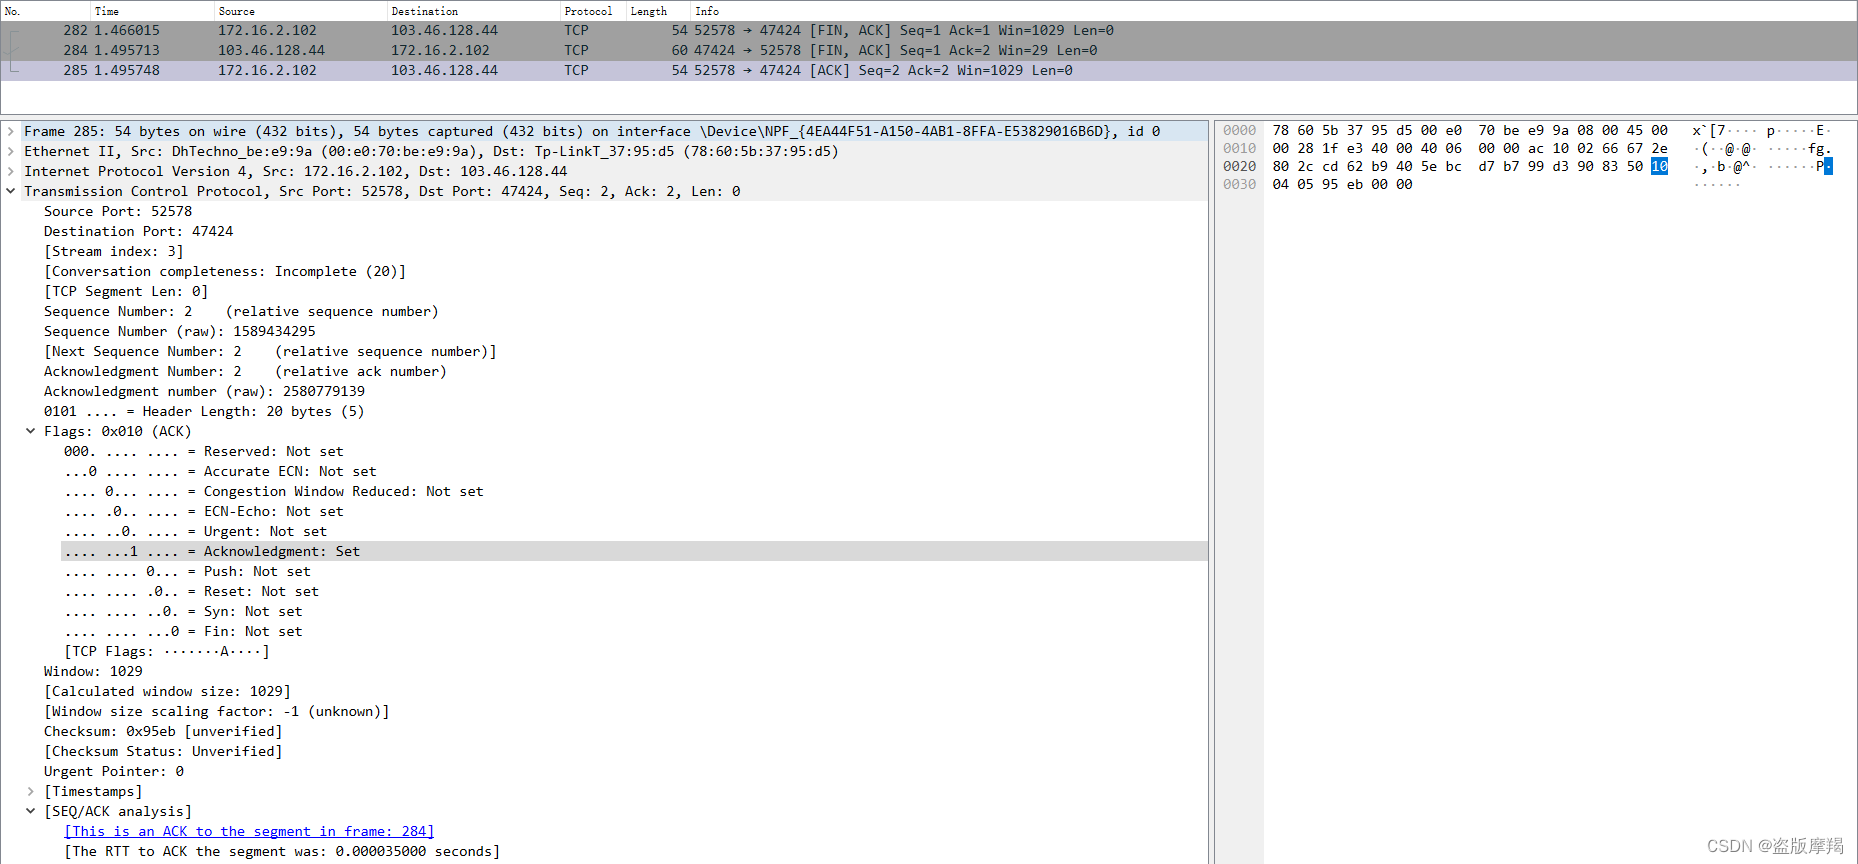Select packet 284 in the packet list
1858x864 pixels.
929,51
